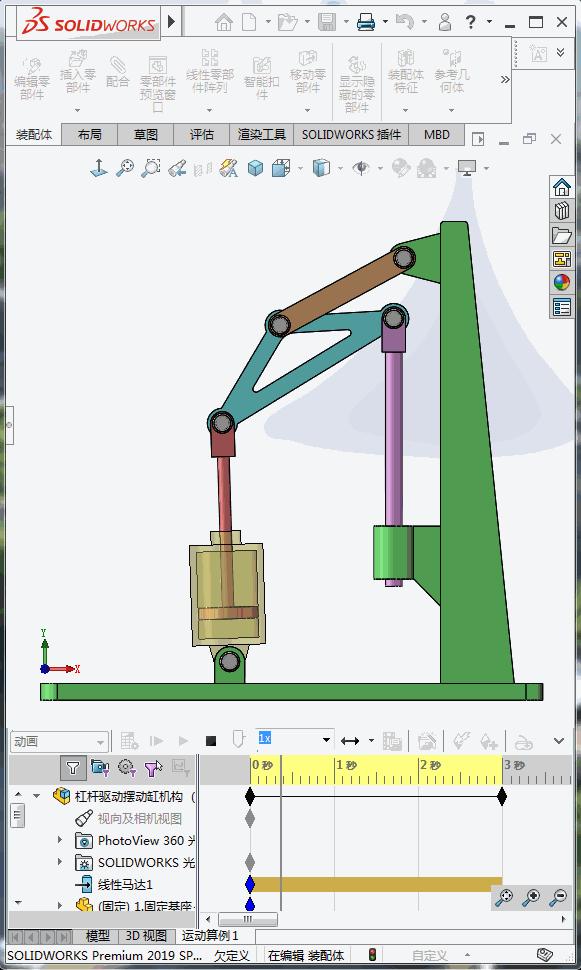
Task: Open the Appearances color ball panel icon
Action: click(561, 283)
